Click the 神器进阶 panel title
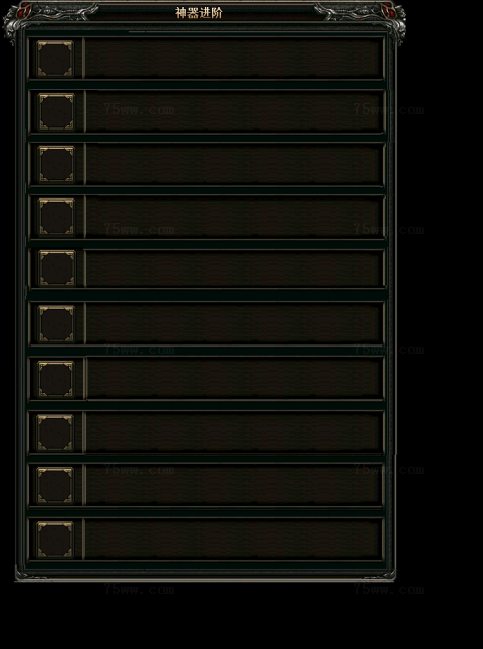The width and height of the screenshot is (483, 649). point(199,13)
